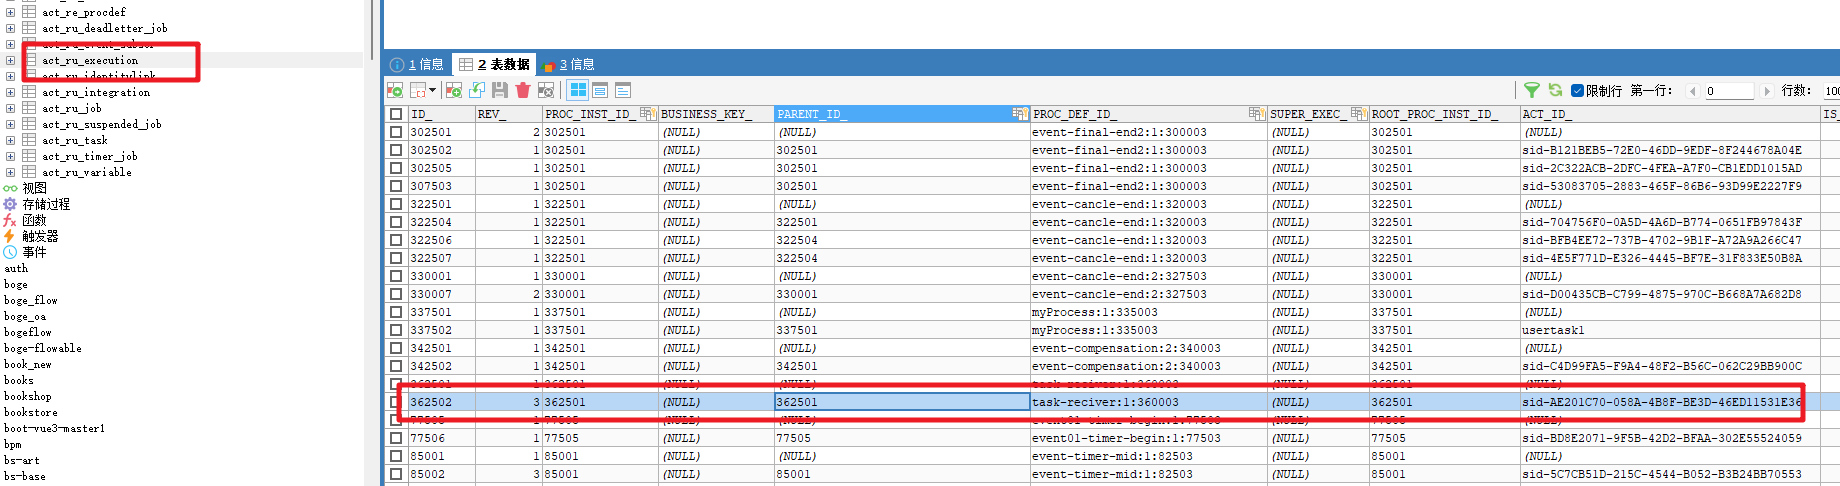Sort by the REV_ column header

pyautogui.click(x=508, y=114)
